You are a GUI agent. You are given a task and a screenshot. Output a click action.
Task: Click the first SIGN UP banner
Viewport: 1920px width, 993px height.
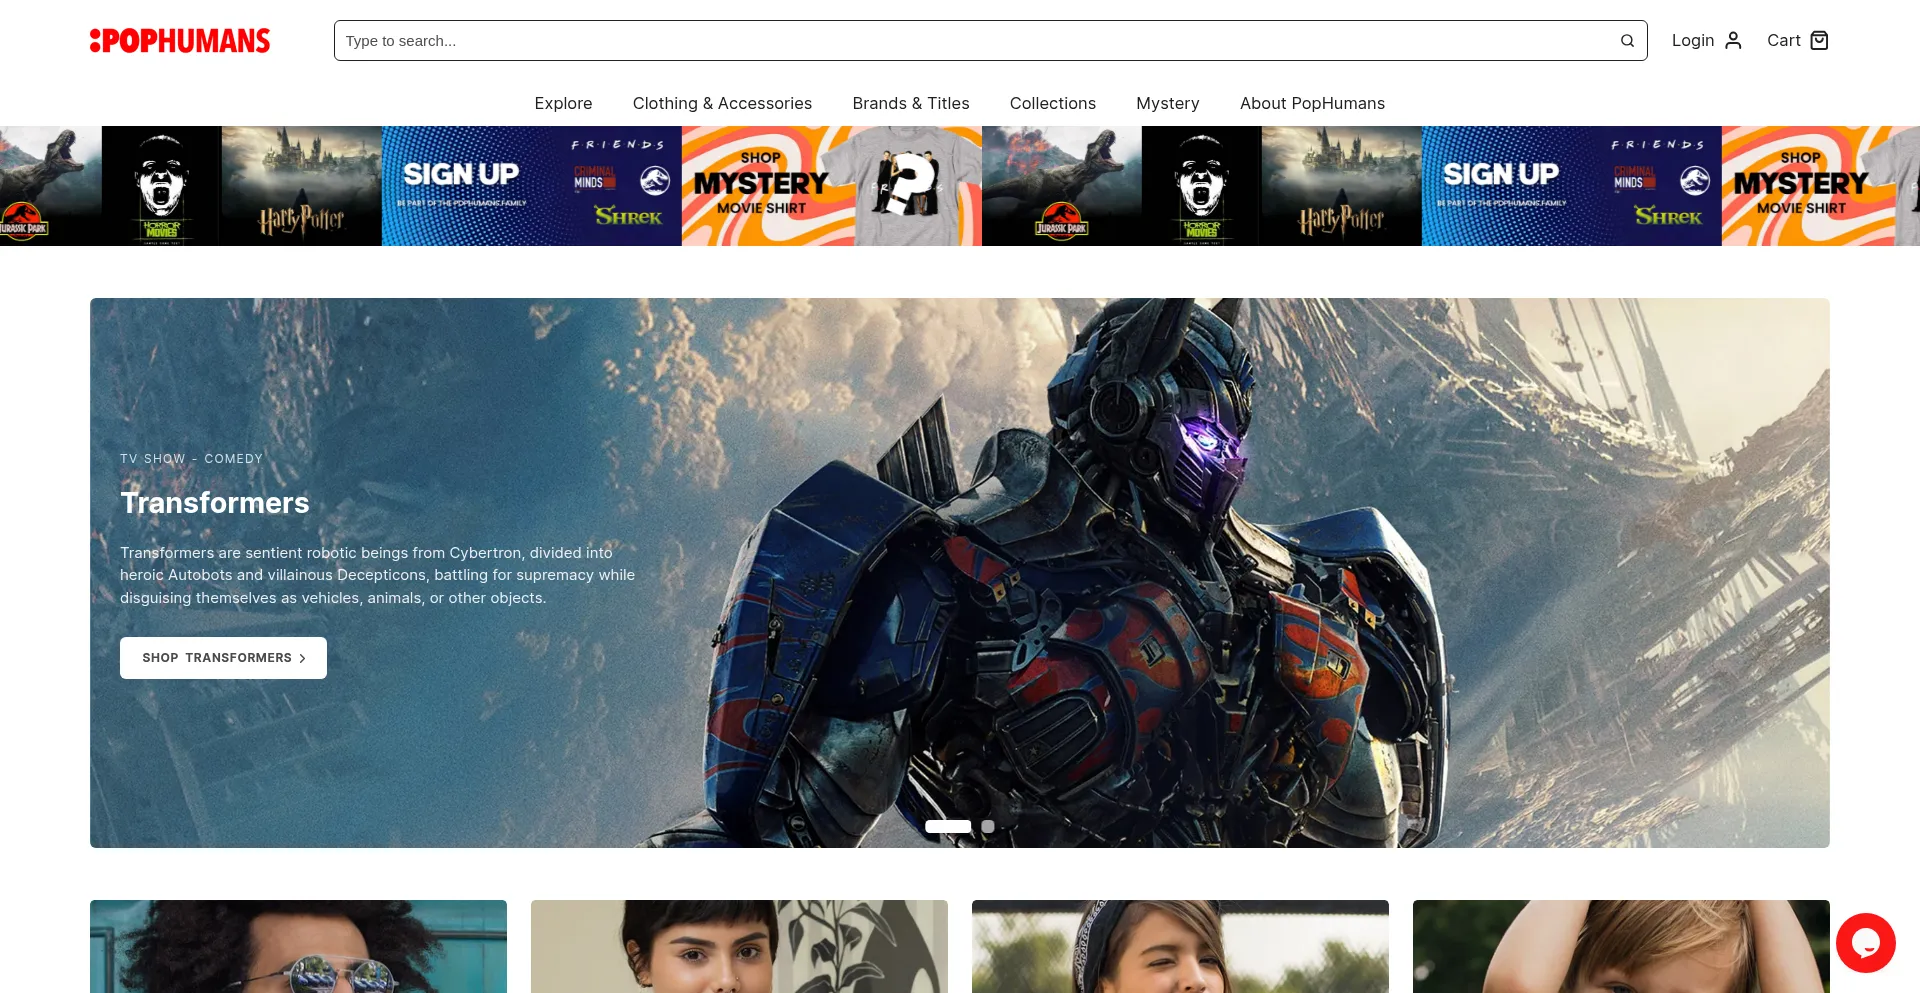pyautogui.click(x=532, y=186)
